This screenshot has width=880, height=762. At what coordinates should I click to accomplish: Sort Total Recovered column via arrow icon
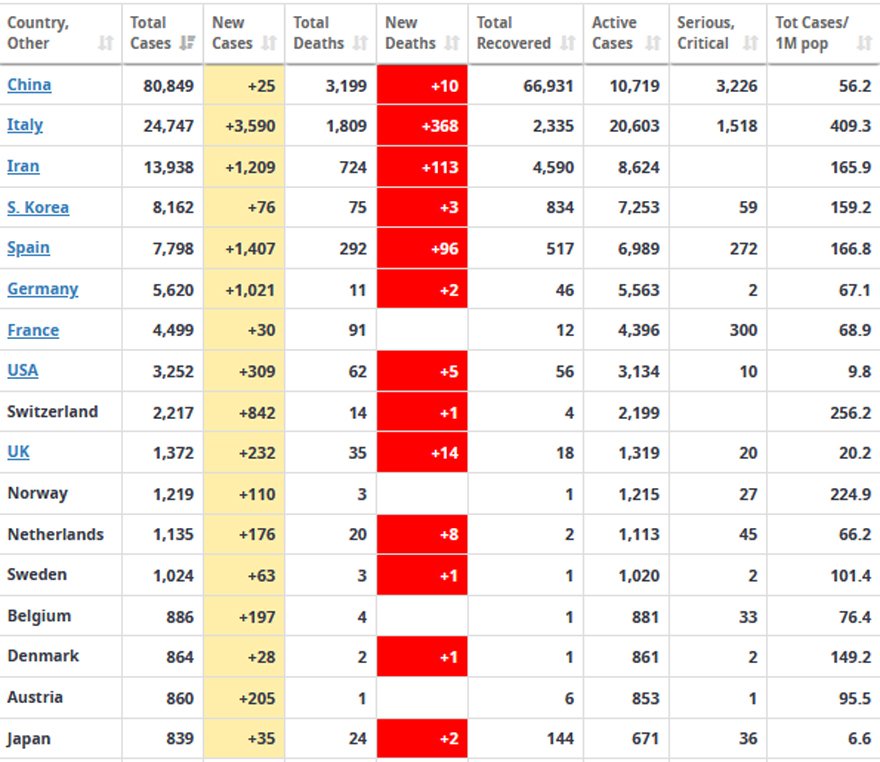click(x=568, y=44)
